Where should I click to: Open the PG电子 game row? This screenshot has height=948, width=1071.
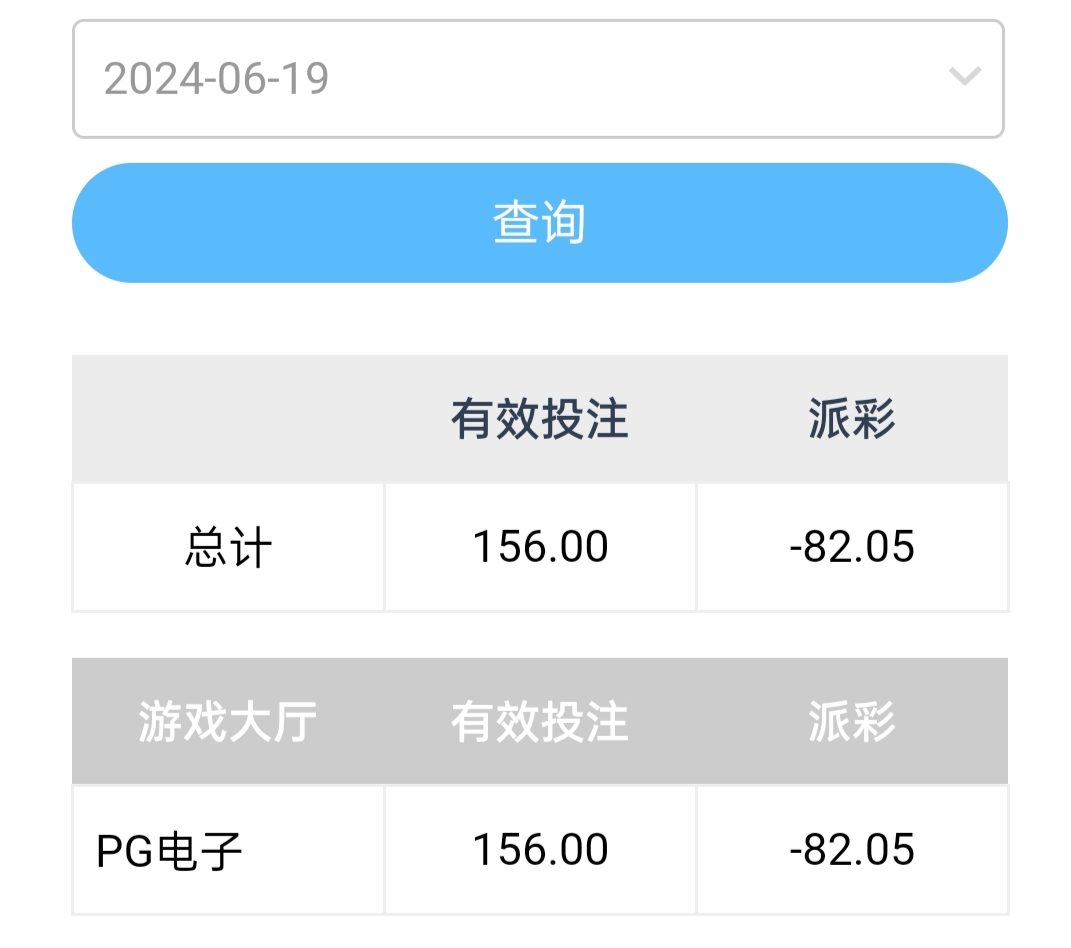tap(170, 851)
